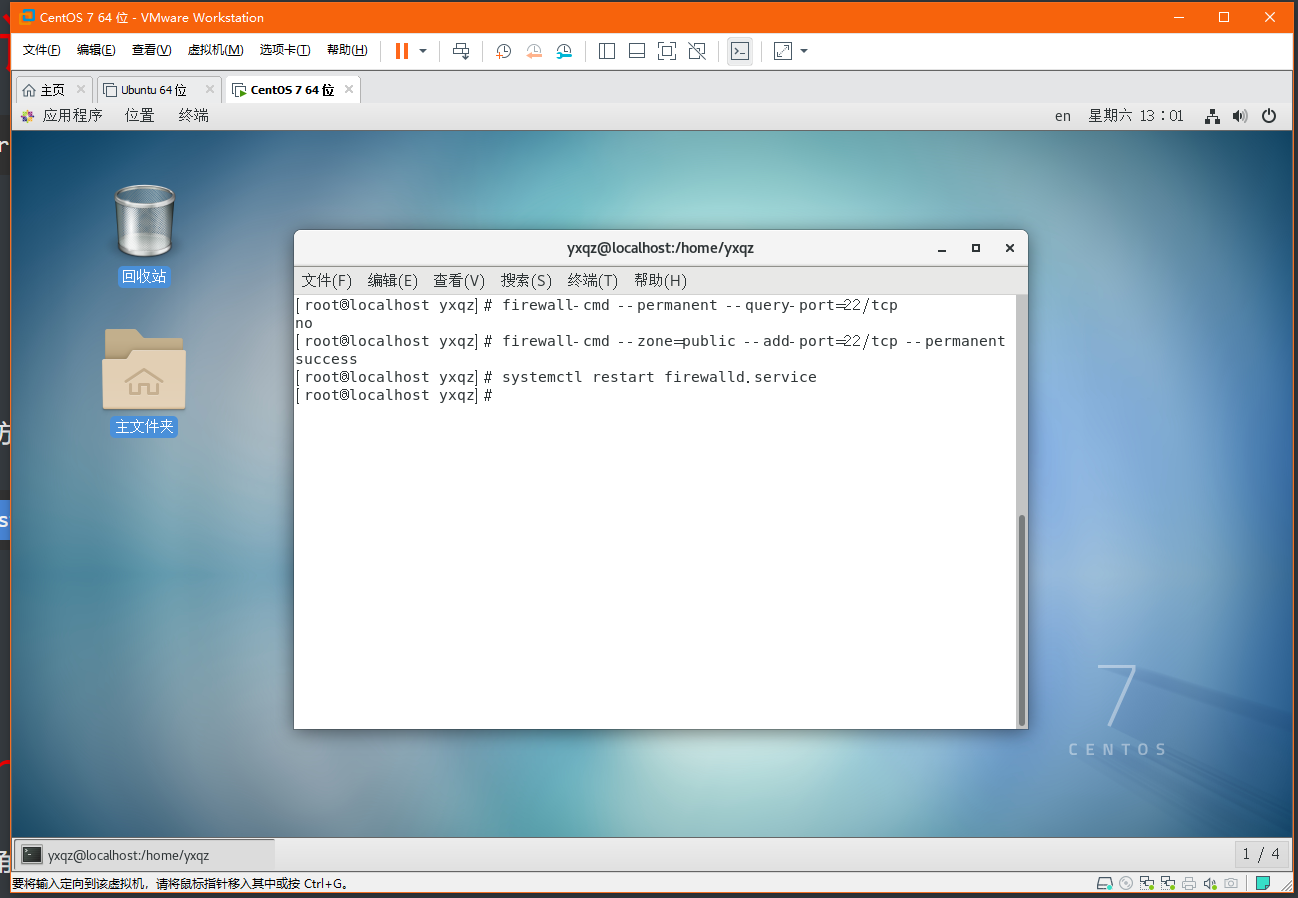Viewport: 1298px width, 898px height.
Task: Close the CentOS 7 64 位 tab
Action: [349, 89]
